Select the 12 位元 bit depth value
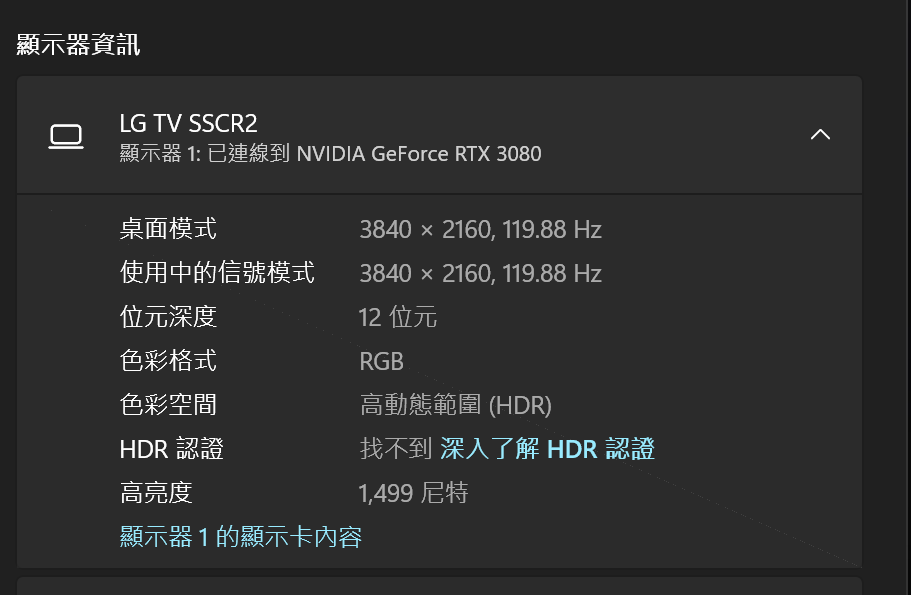Viewport: 911px width, 595px height. click(397, 317)
